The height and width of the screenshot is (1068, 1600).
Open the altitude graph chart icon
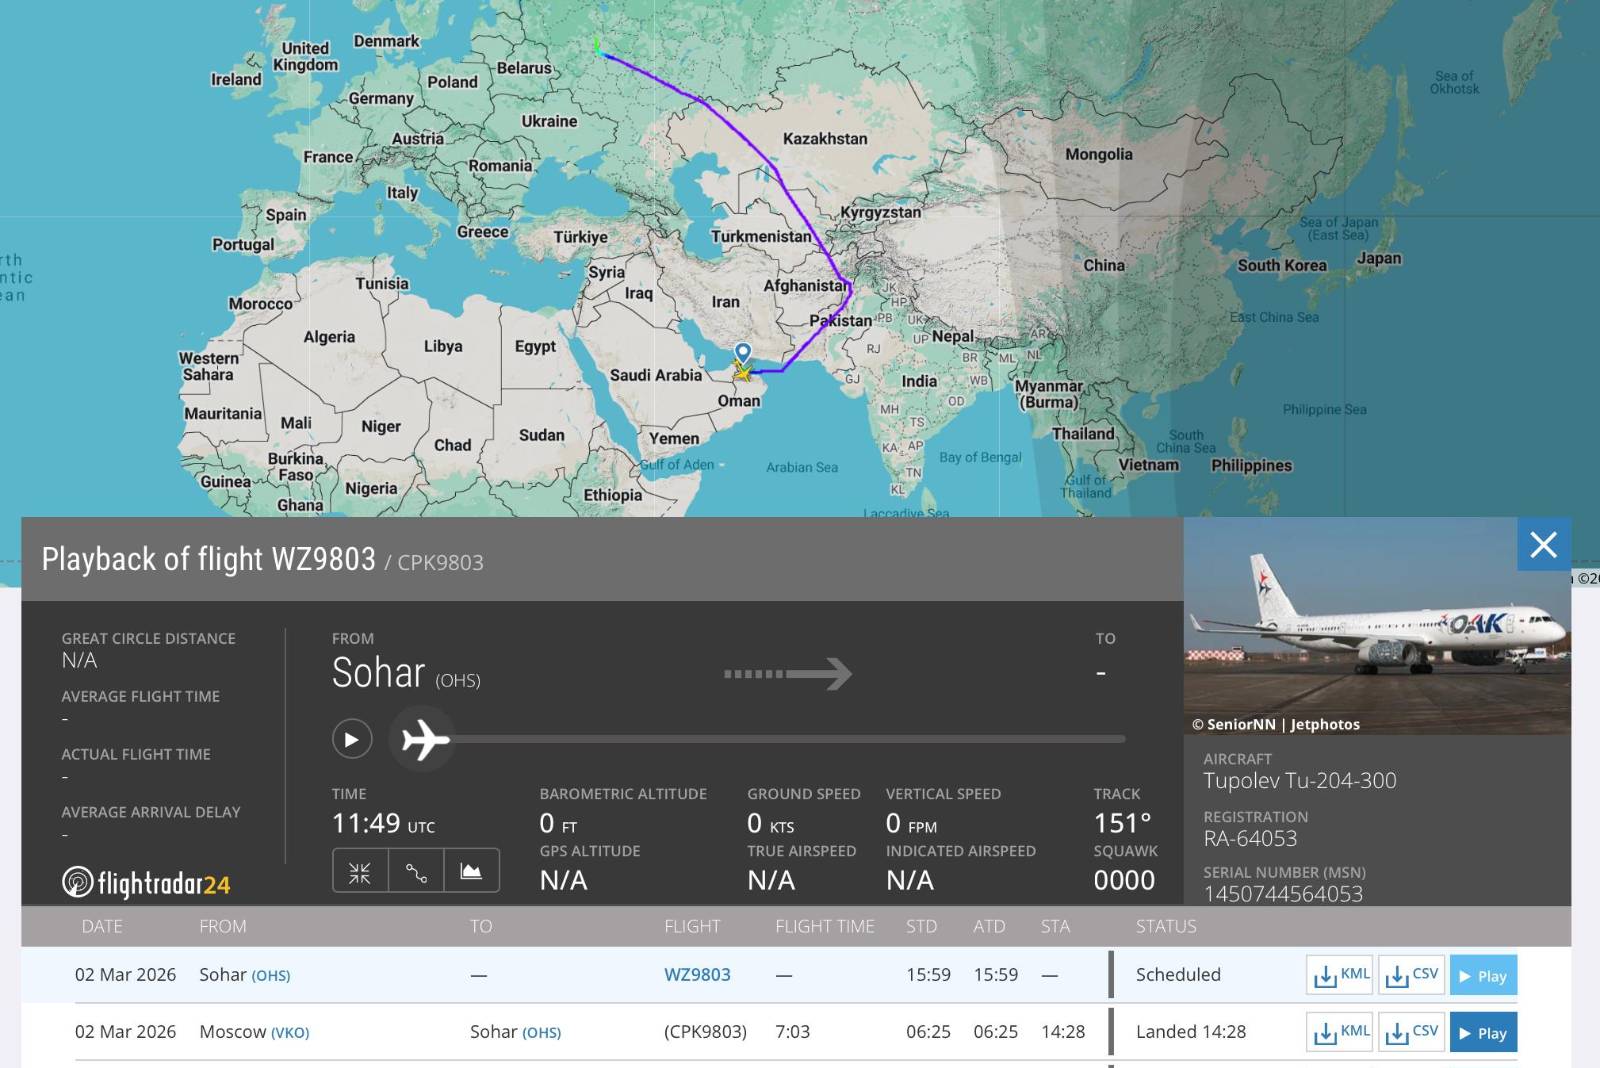point(471,873)
